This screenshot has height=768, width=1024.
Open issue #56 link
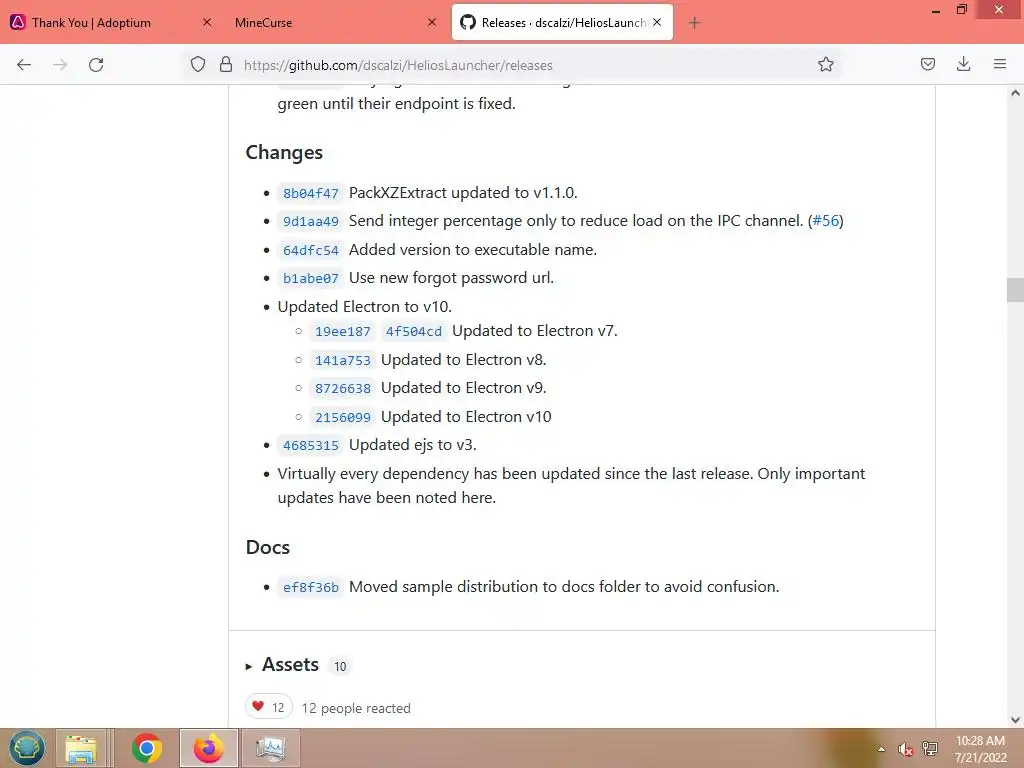coord(825,221)
